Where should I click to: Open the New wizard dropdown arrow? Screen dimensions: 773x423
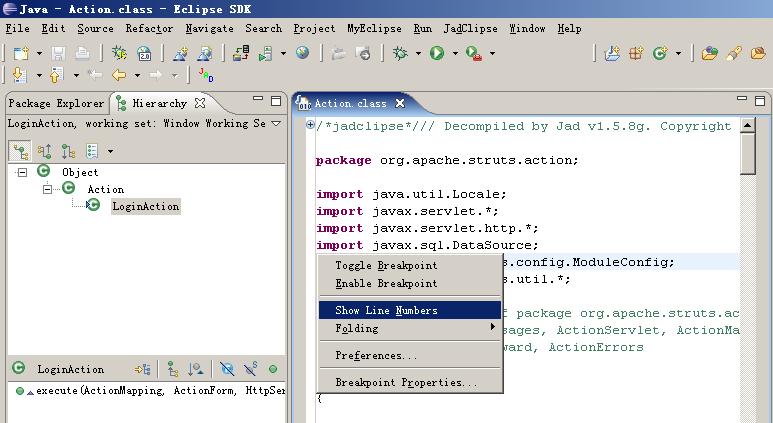click(x=39, y=53)
